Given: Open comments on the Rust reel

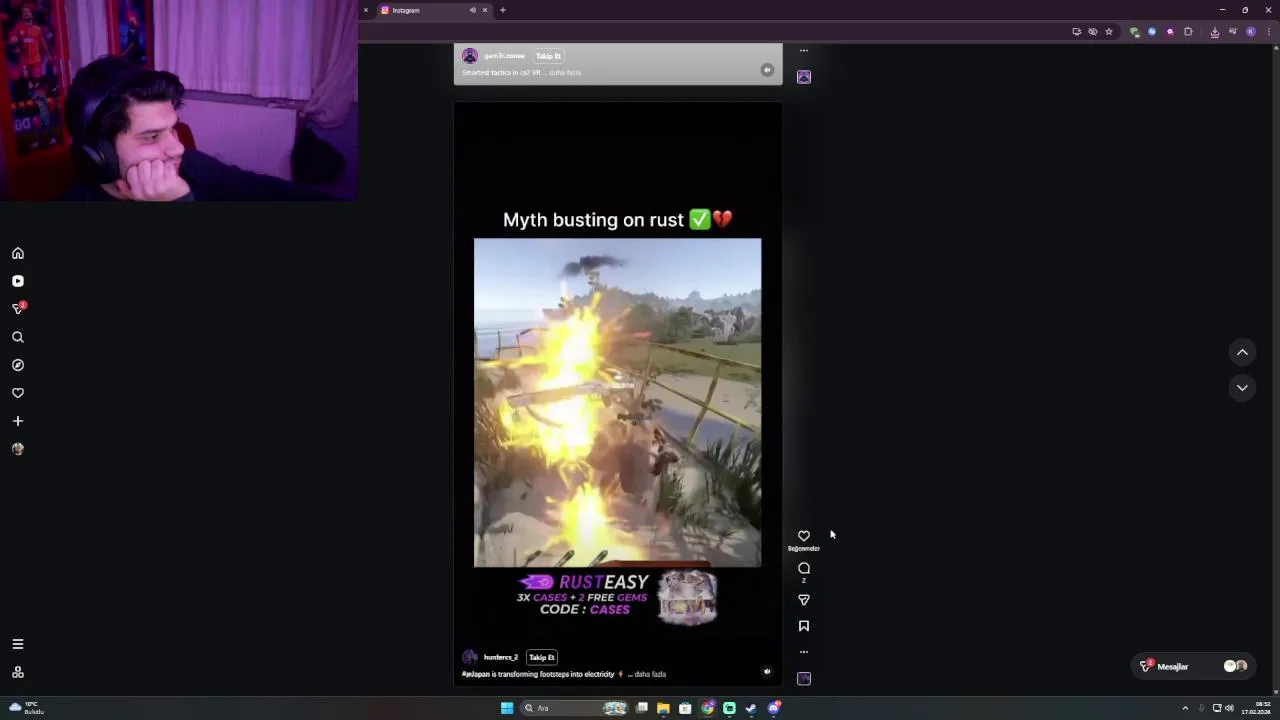Looking at the screenshot, I should [804, 569].
